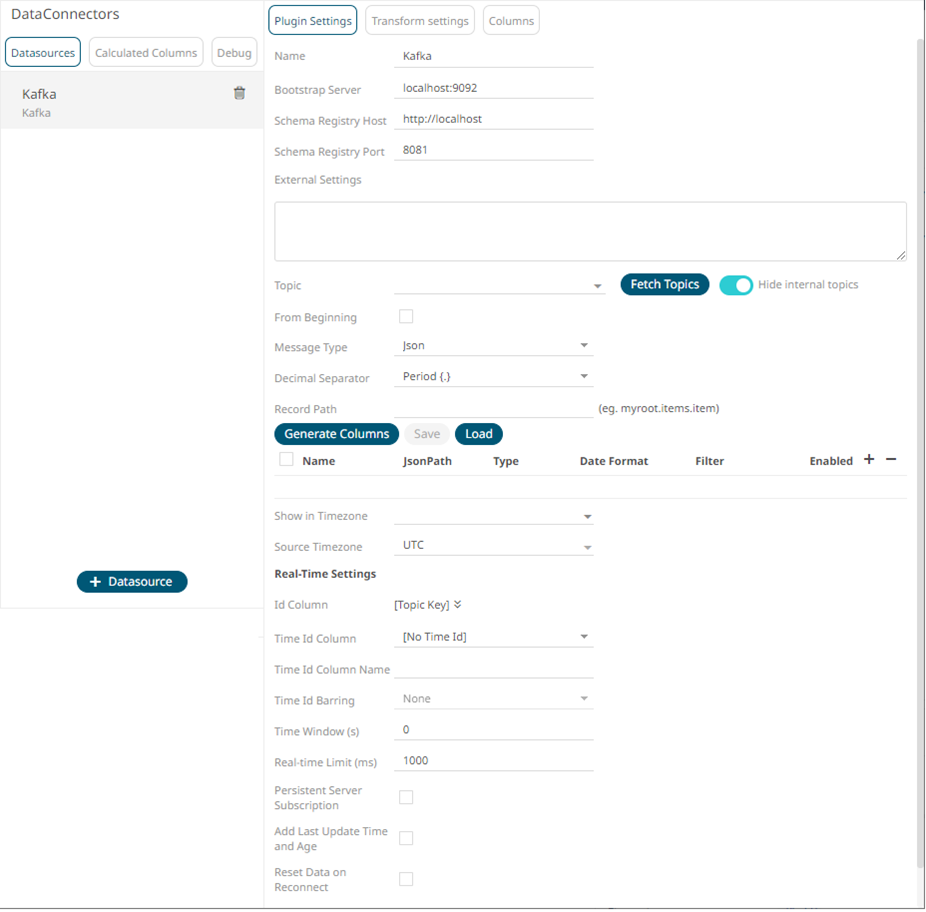Click the Real-Time Settings heading
The height and width of the screenshot is (912, 926).
[325, 574]
